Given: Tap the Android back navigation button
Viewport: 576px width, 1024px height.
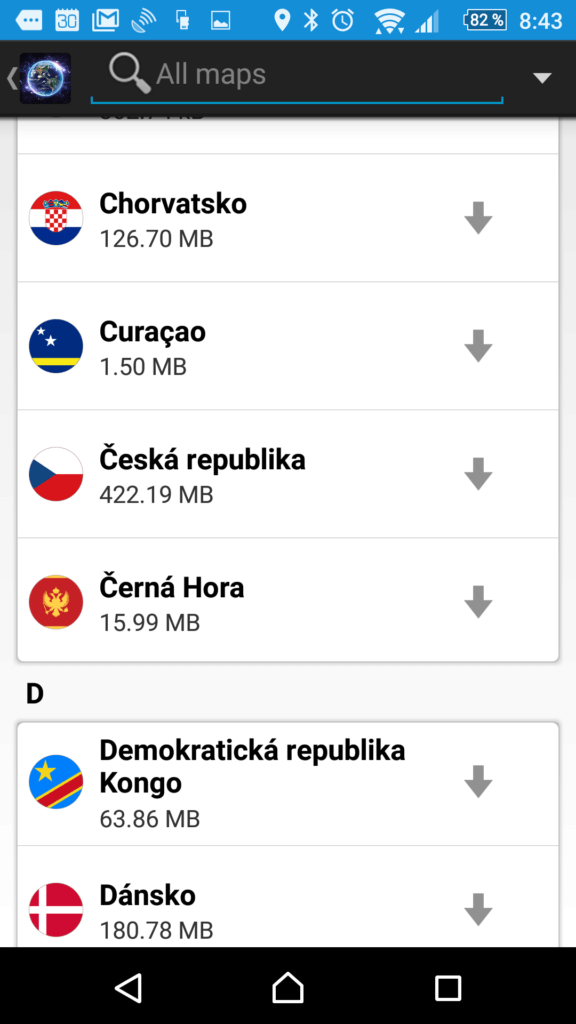Looking at the screenshot, I should [128, 986].
